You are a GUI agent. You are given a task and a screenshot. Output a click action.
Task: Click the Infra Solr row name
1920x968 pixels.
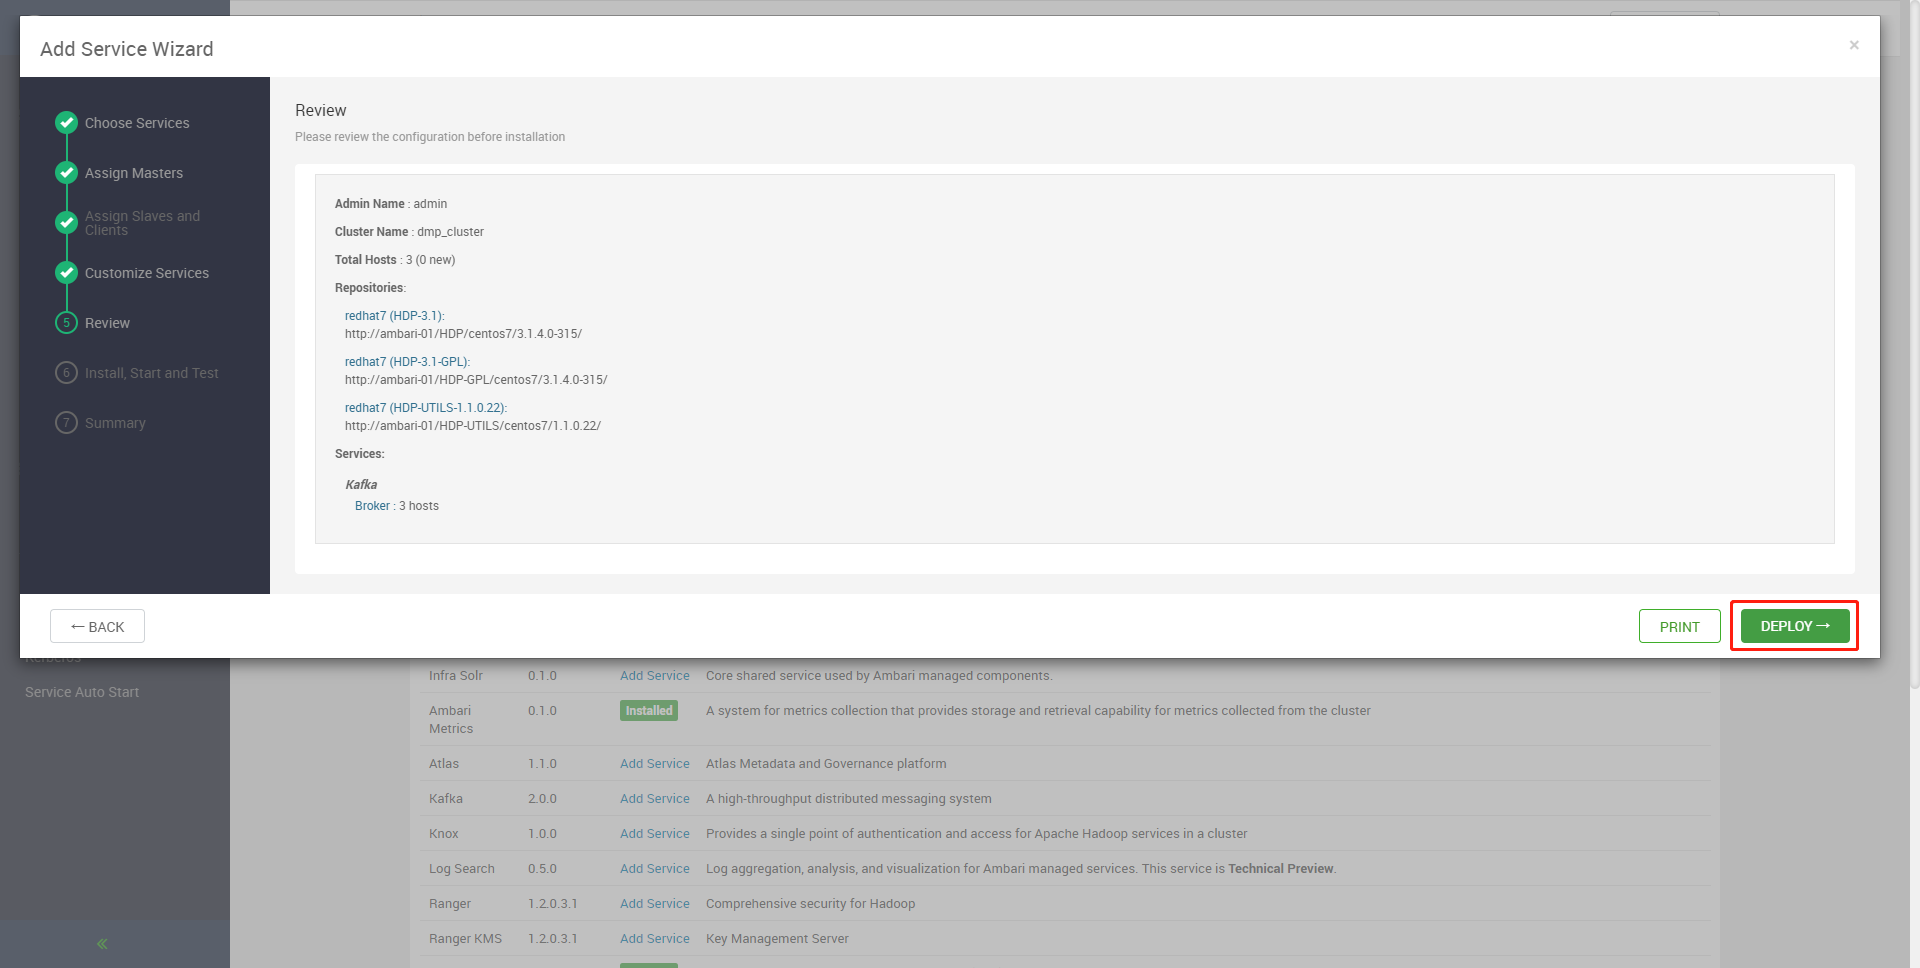(456, 676)
